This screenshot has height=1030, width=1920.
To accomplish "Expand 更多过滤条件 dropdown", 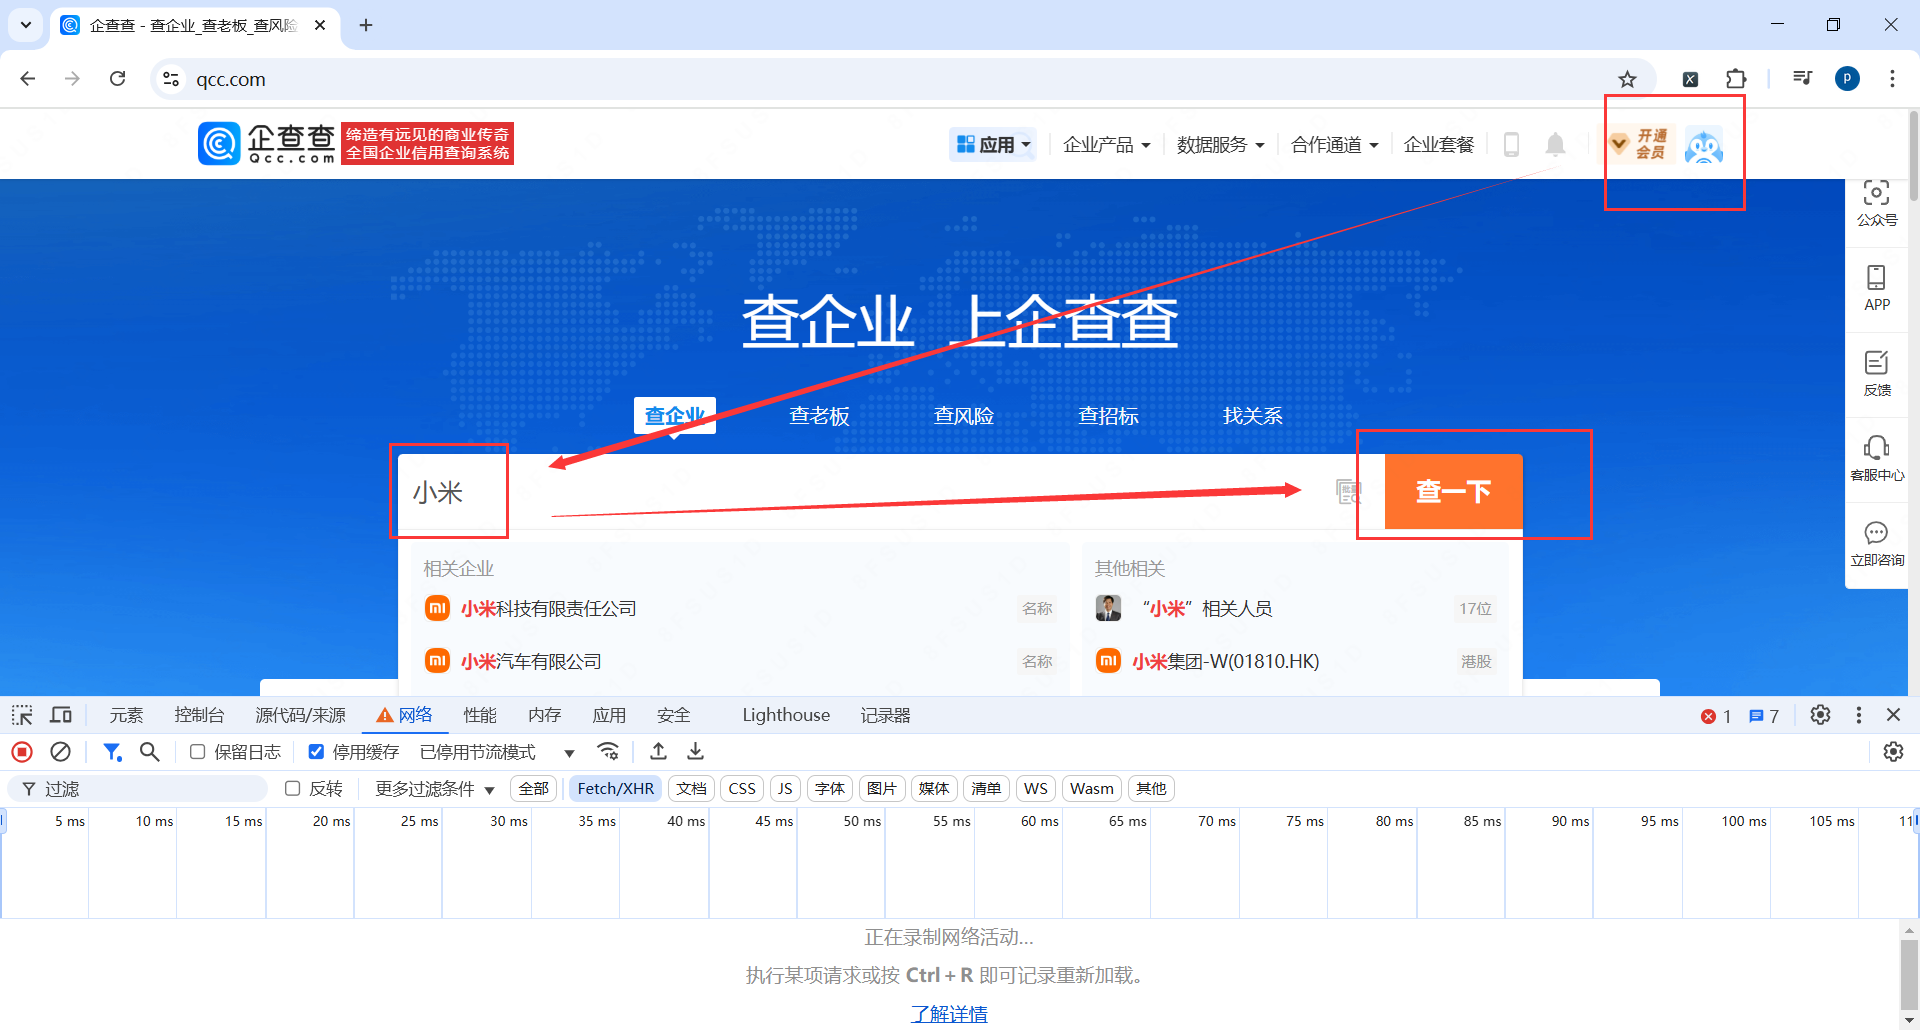I will pyautogui.click(x=435, y=789).
